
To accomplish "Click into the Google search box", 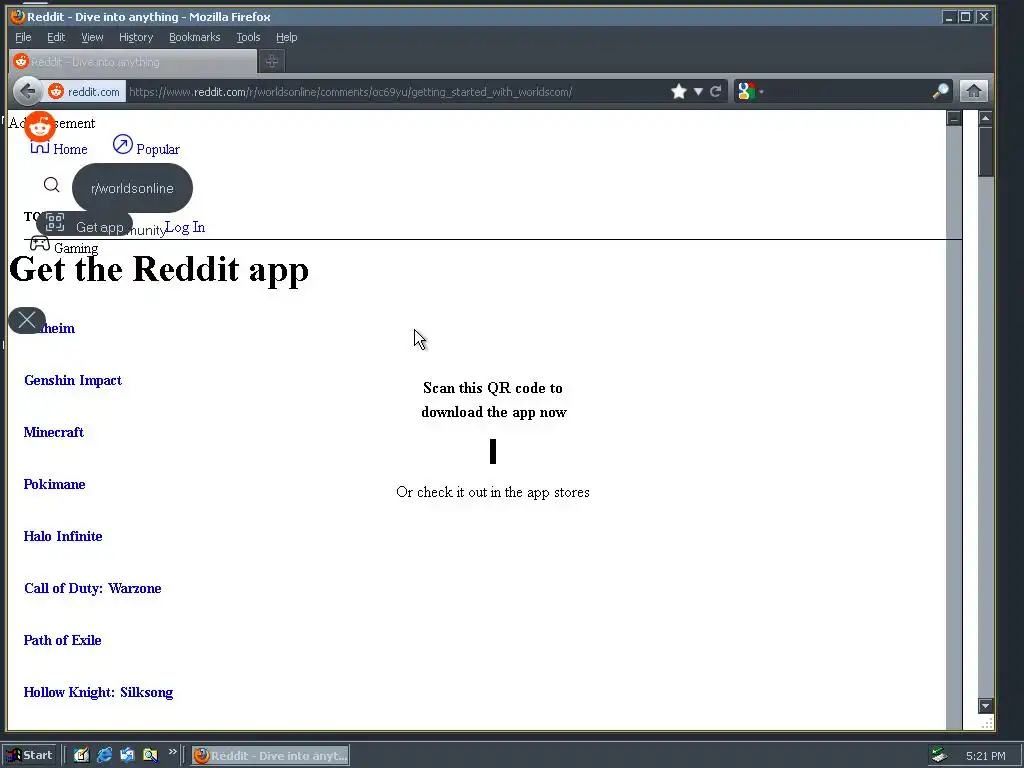I will [x=848, y=91].
